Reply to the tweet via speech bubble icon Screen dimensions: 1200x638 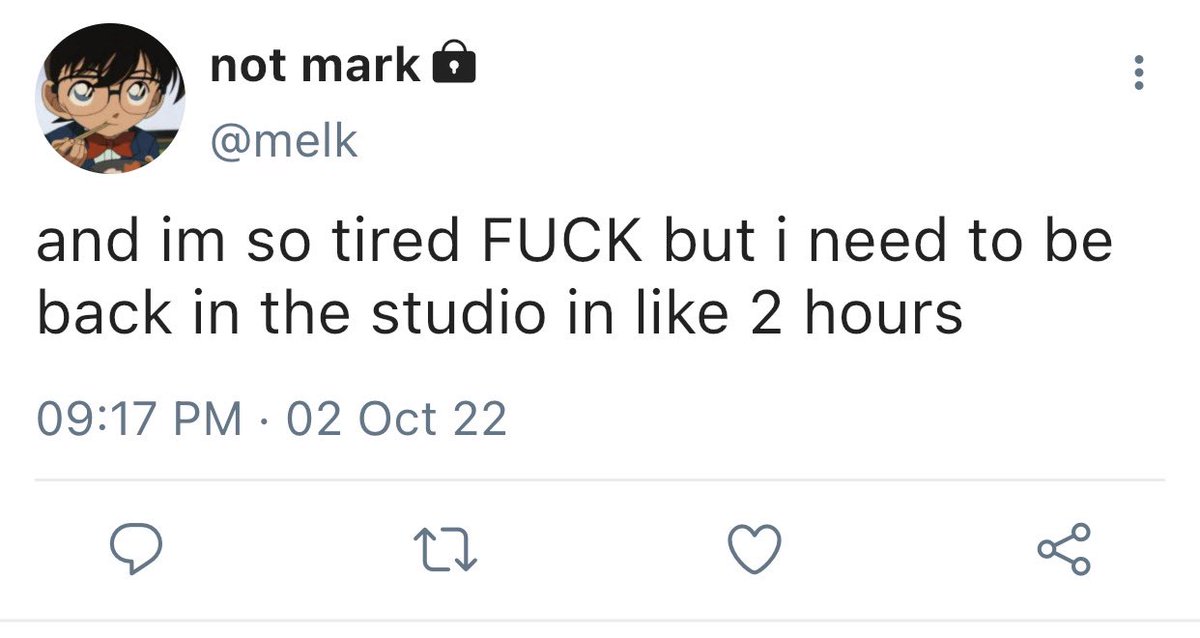[x=135, y=551]
